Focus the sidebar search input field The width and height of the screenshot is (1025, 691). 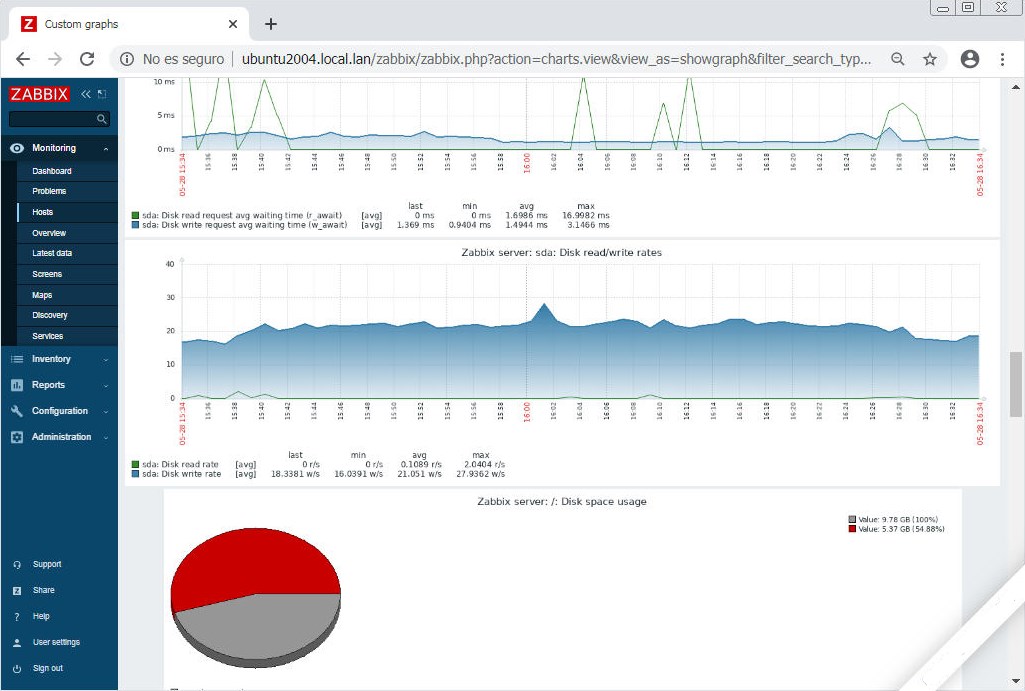coord(59,119)
